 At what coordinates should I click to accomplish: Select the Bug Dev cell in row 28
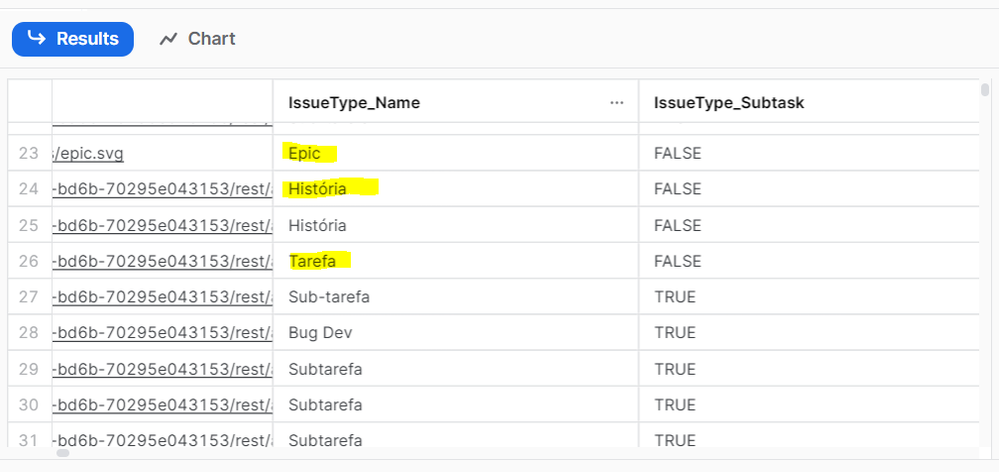point(456,333)
